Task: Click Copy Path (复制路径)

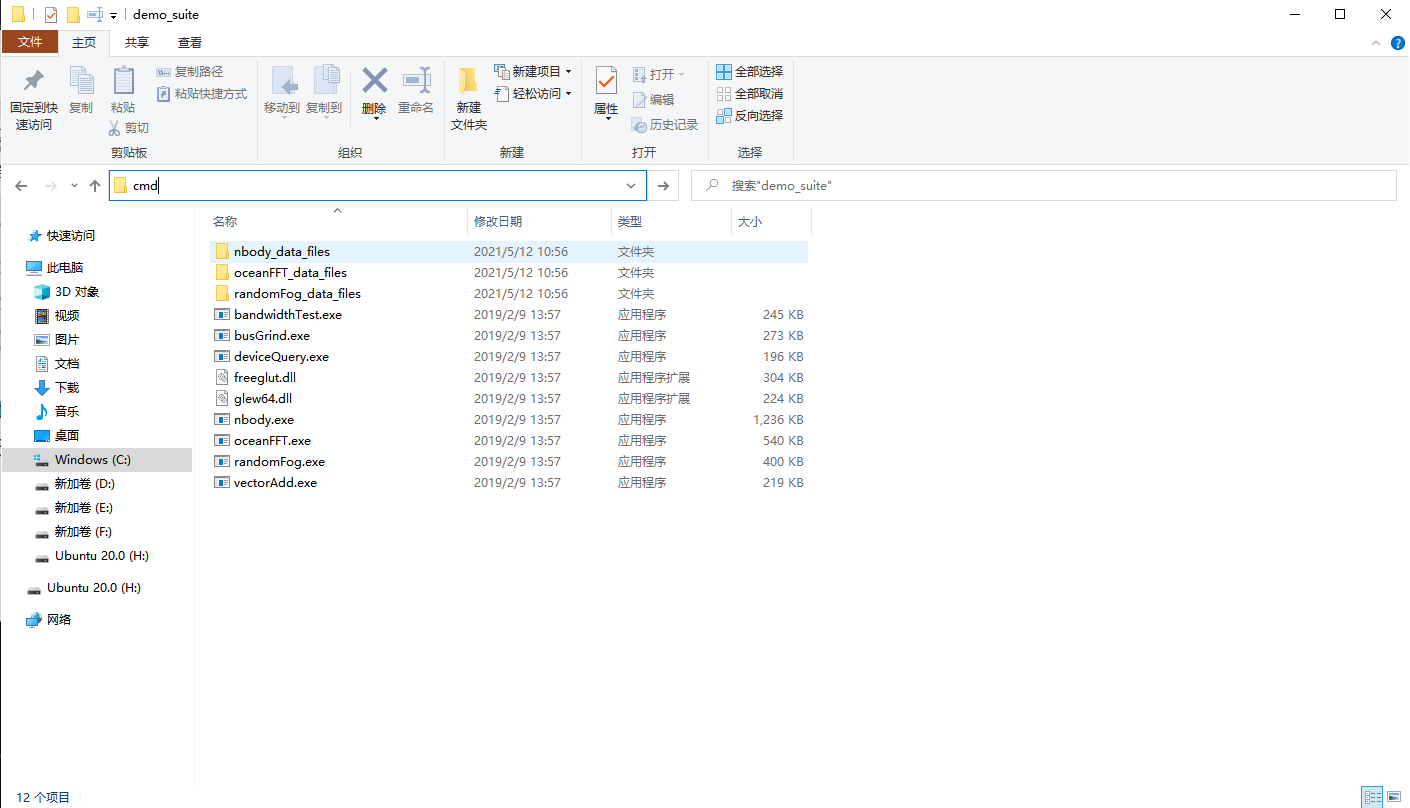Action: [190, 72]
